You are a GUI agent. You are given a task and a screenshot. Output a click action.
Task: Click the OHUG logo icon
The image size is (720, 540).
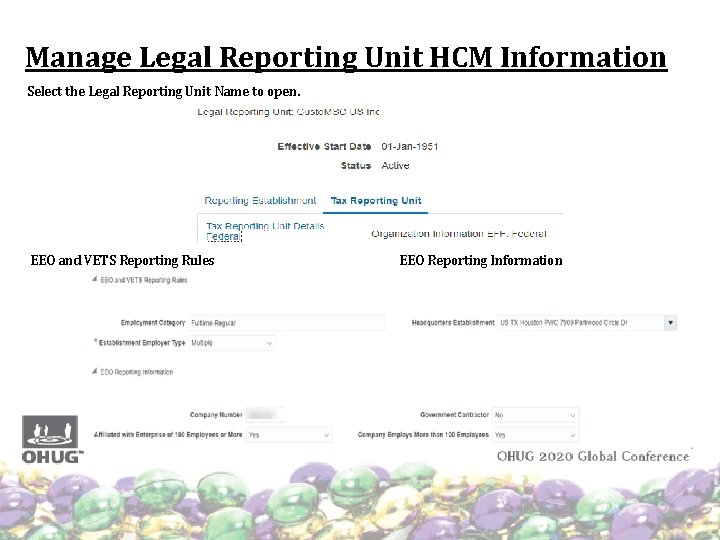[50, 439]
